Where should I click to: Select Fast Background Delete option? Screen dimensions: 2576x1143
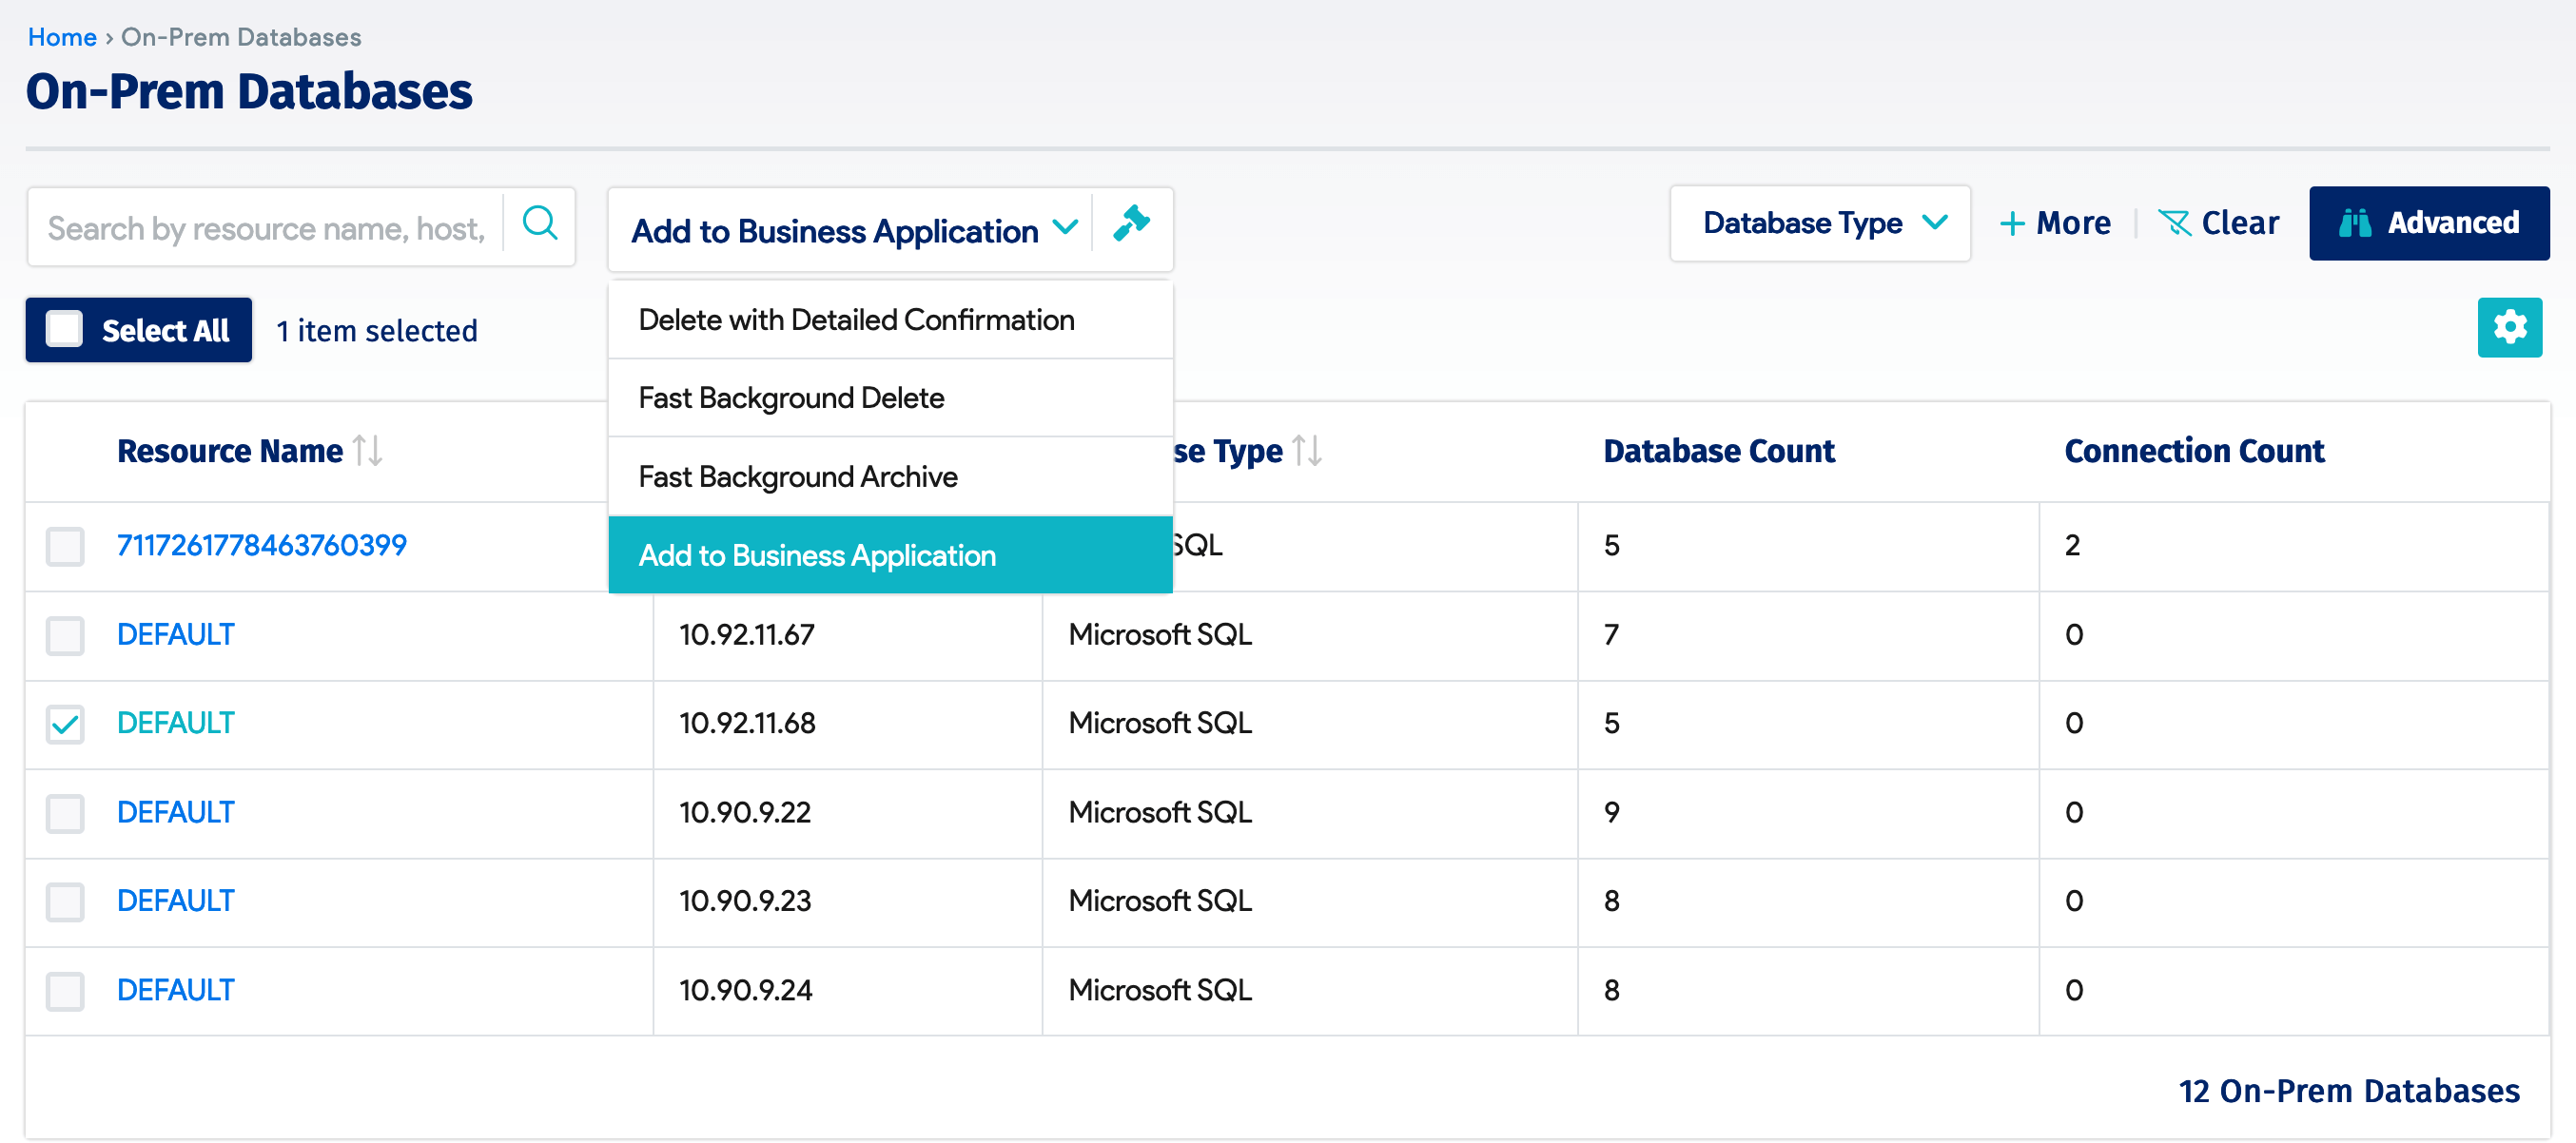click(x=790, y=397)
